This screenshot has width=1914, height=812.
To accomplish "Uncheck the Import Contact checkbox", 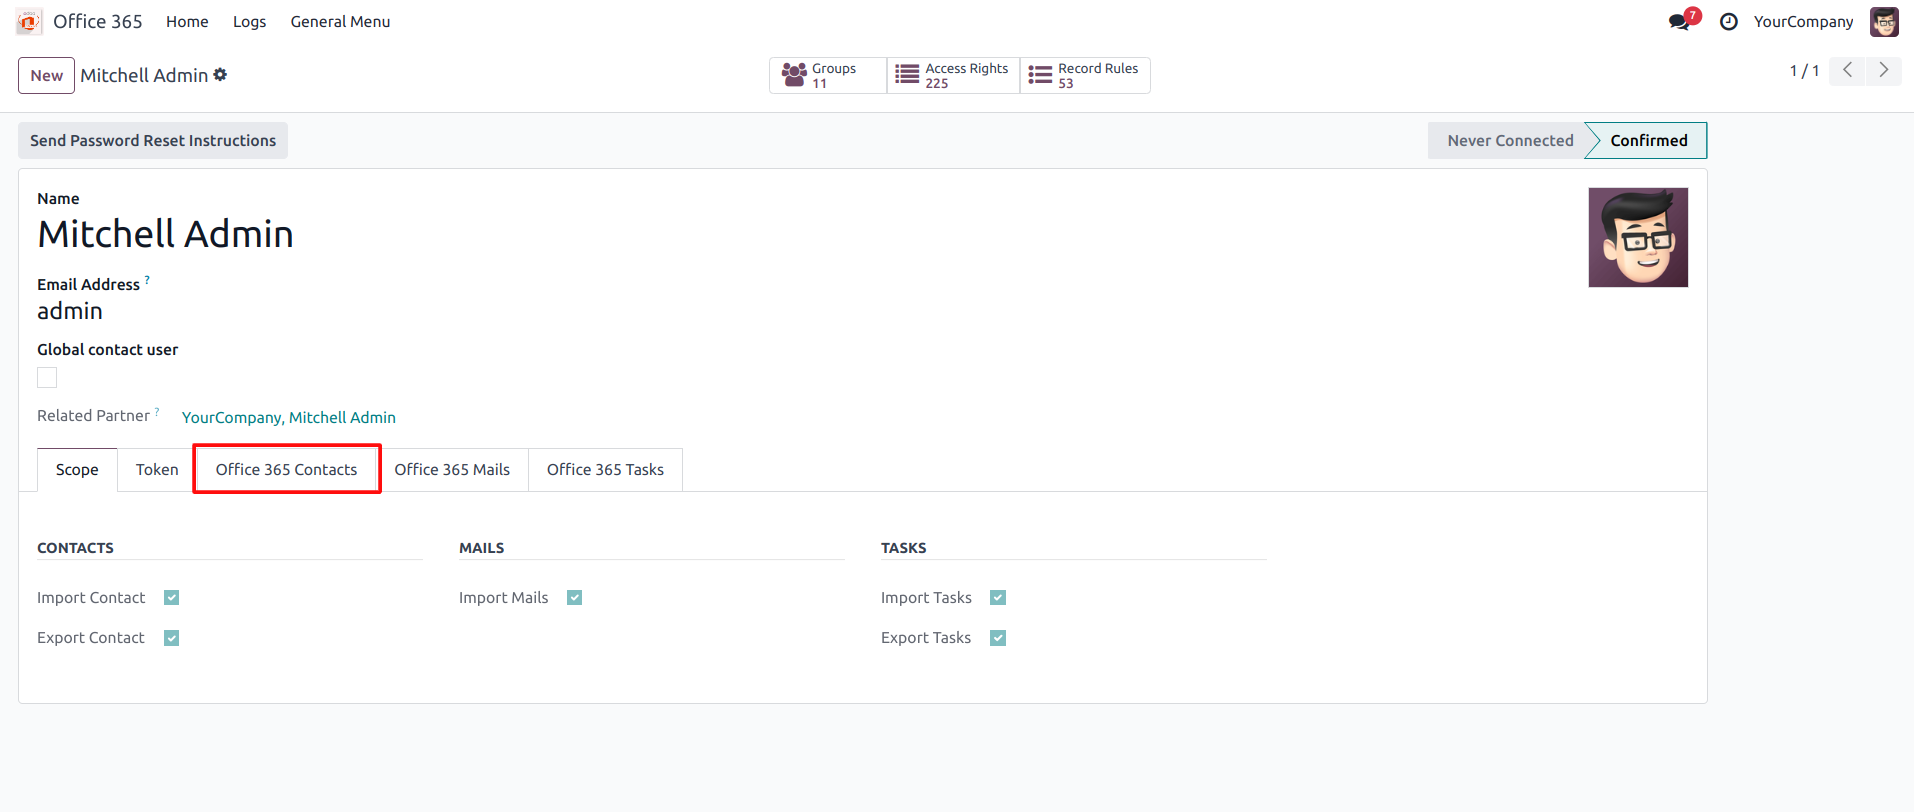I will coord(172,597).
